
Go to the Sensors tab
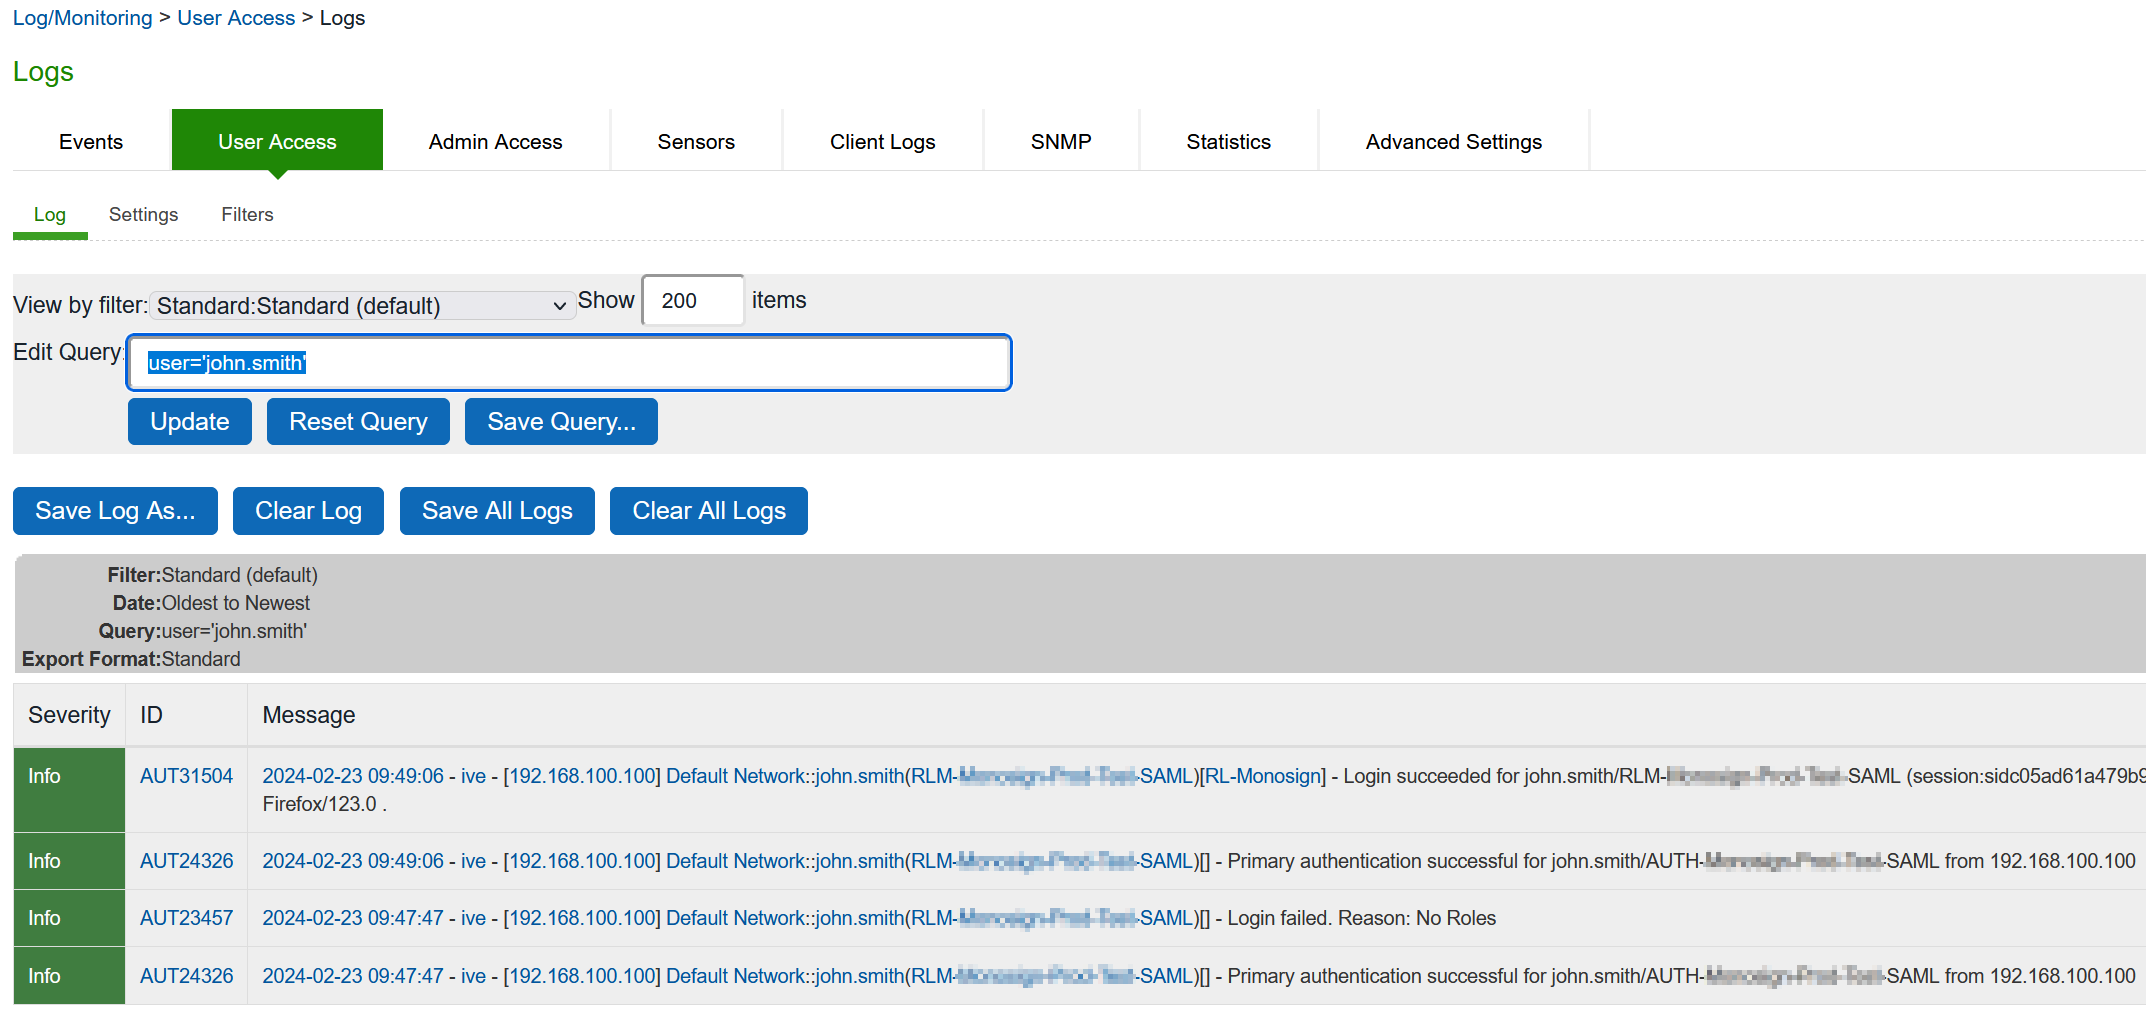coord(696,142)
